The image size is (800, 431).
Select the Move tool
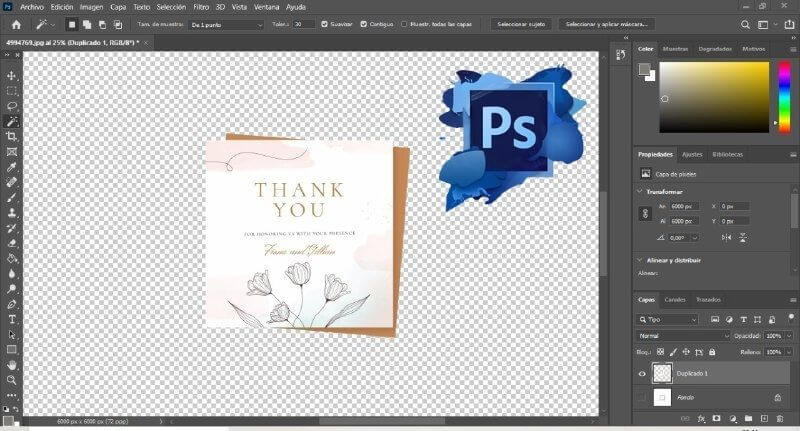tap(12, 75)
